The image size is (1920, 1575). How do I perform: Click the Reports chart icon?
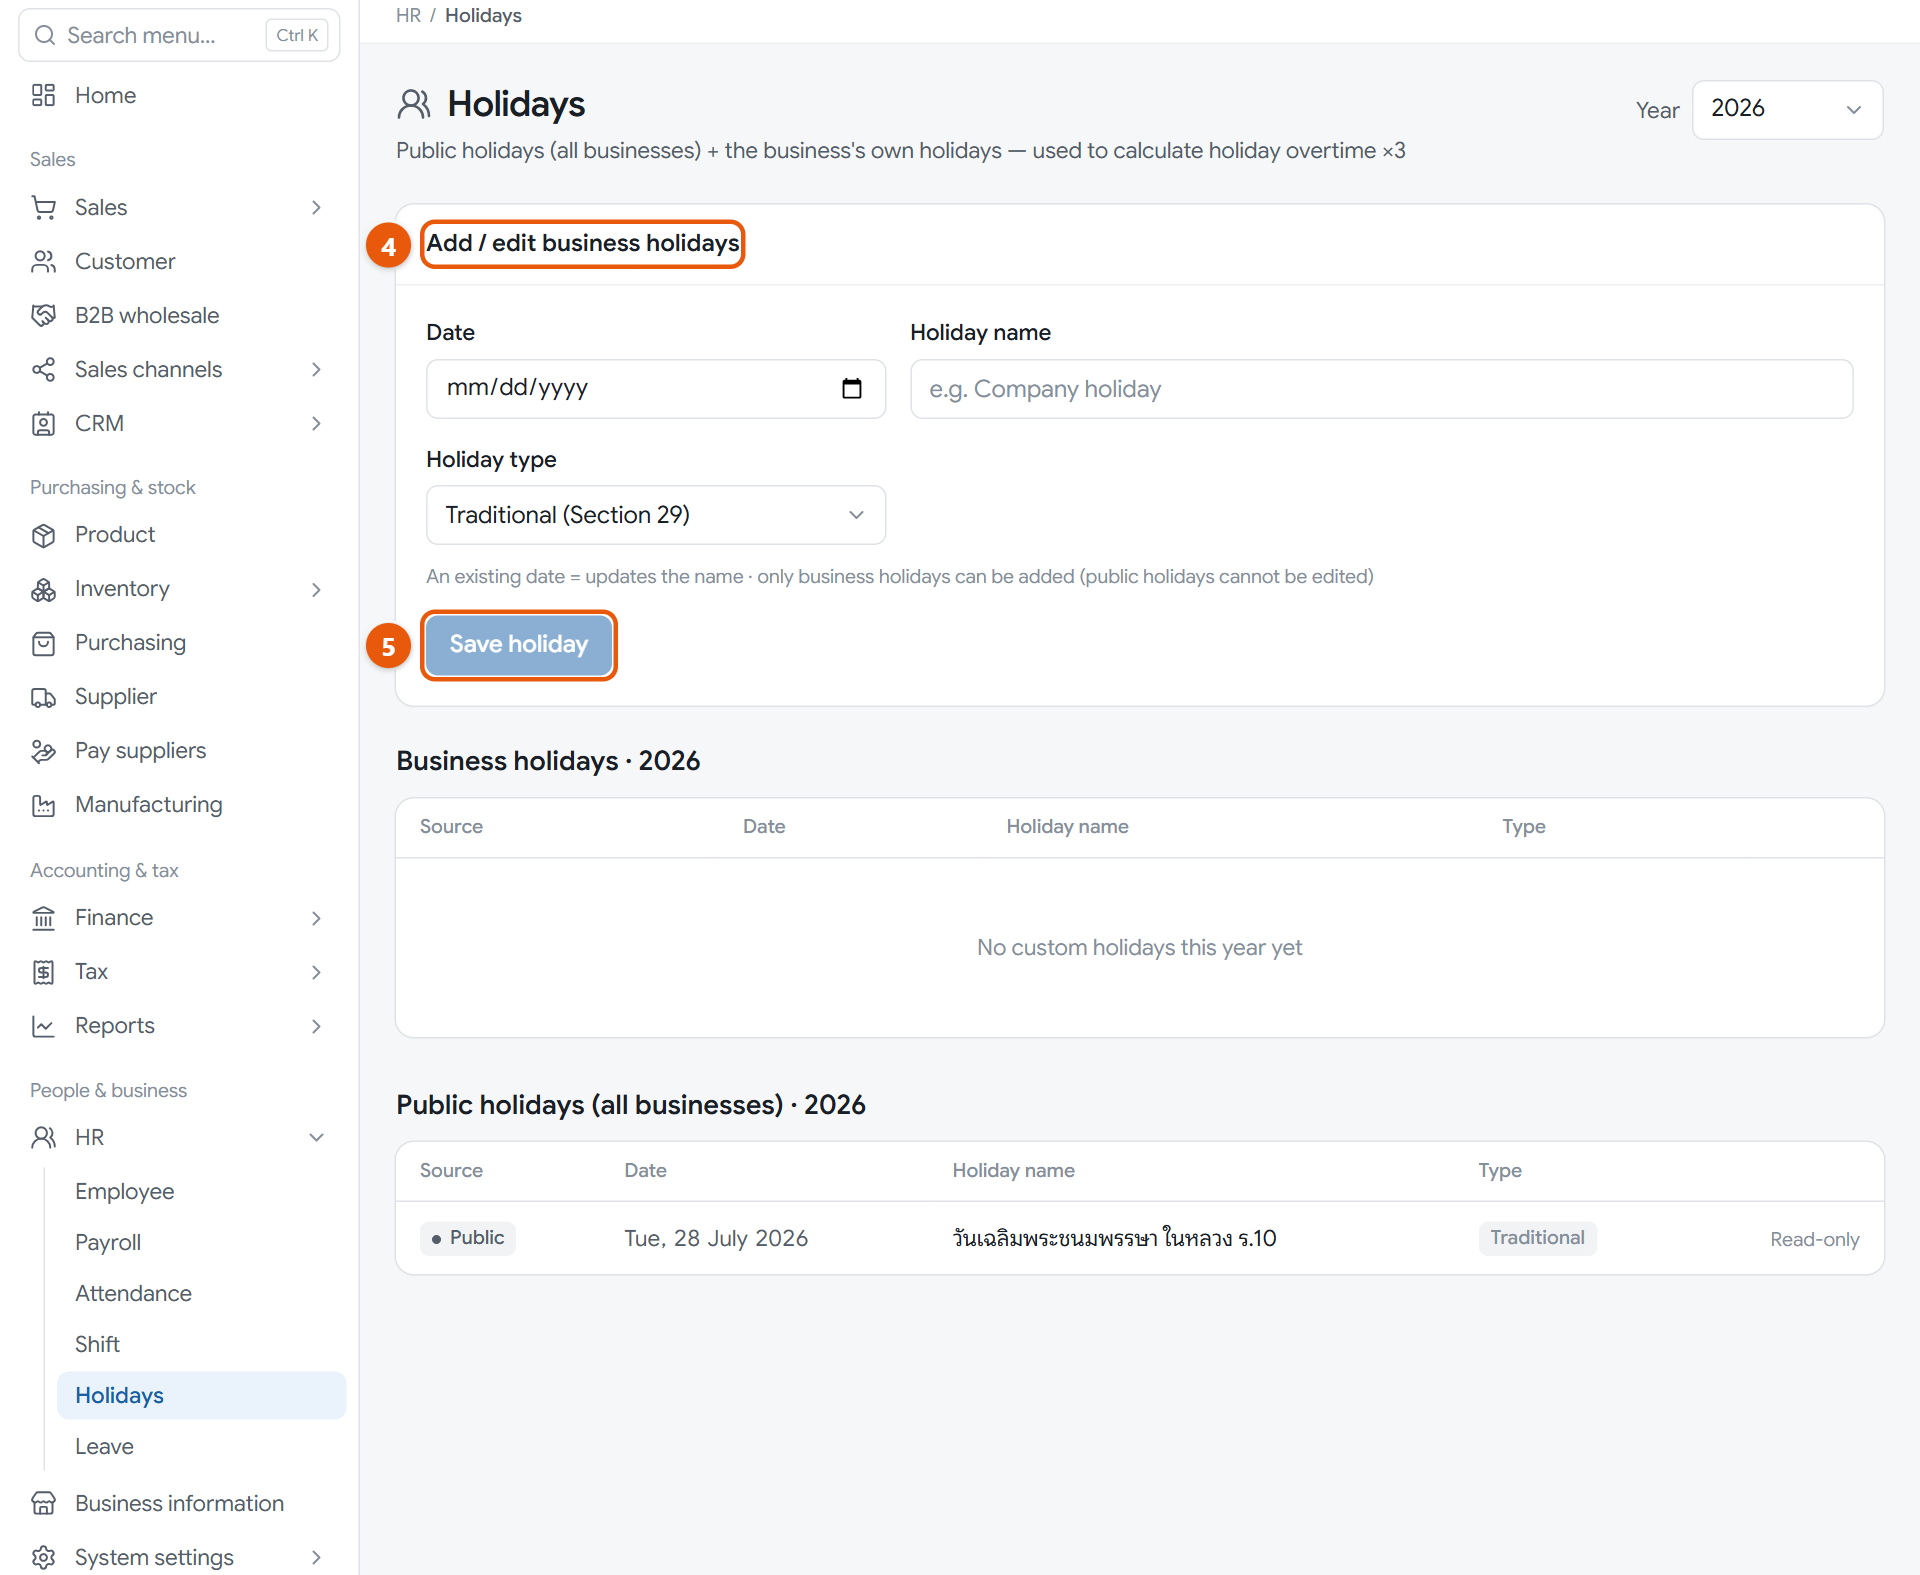[43, 1026]
